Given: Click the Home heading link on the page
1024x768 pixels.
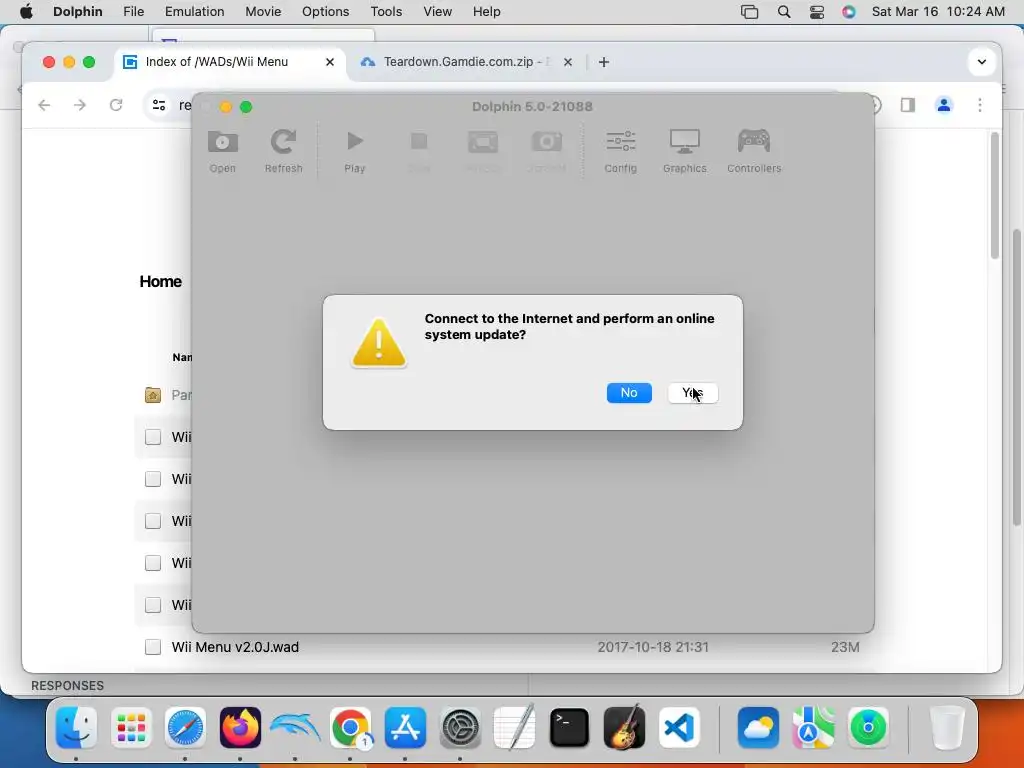Looking at the screenshot, I should coord(160,281).
